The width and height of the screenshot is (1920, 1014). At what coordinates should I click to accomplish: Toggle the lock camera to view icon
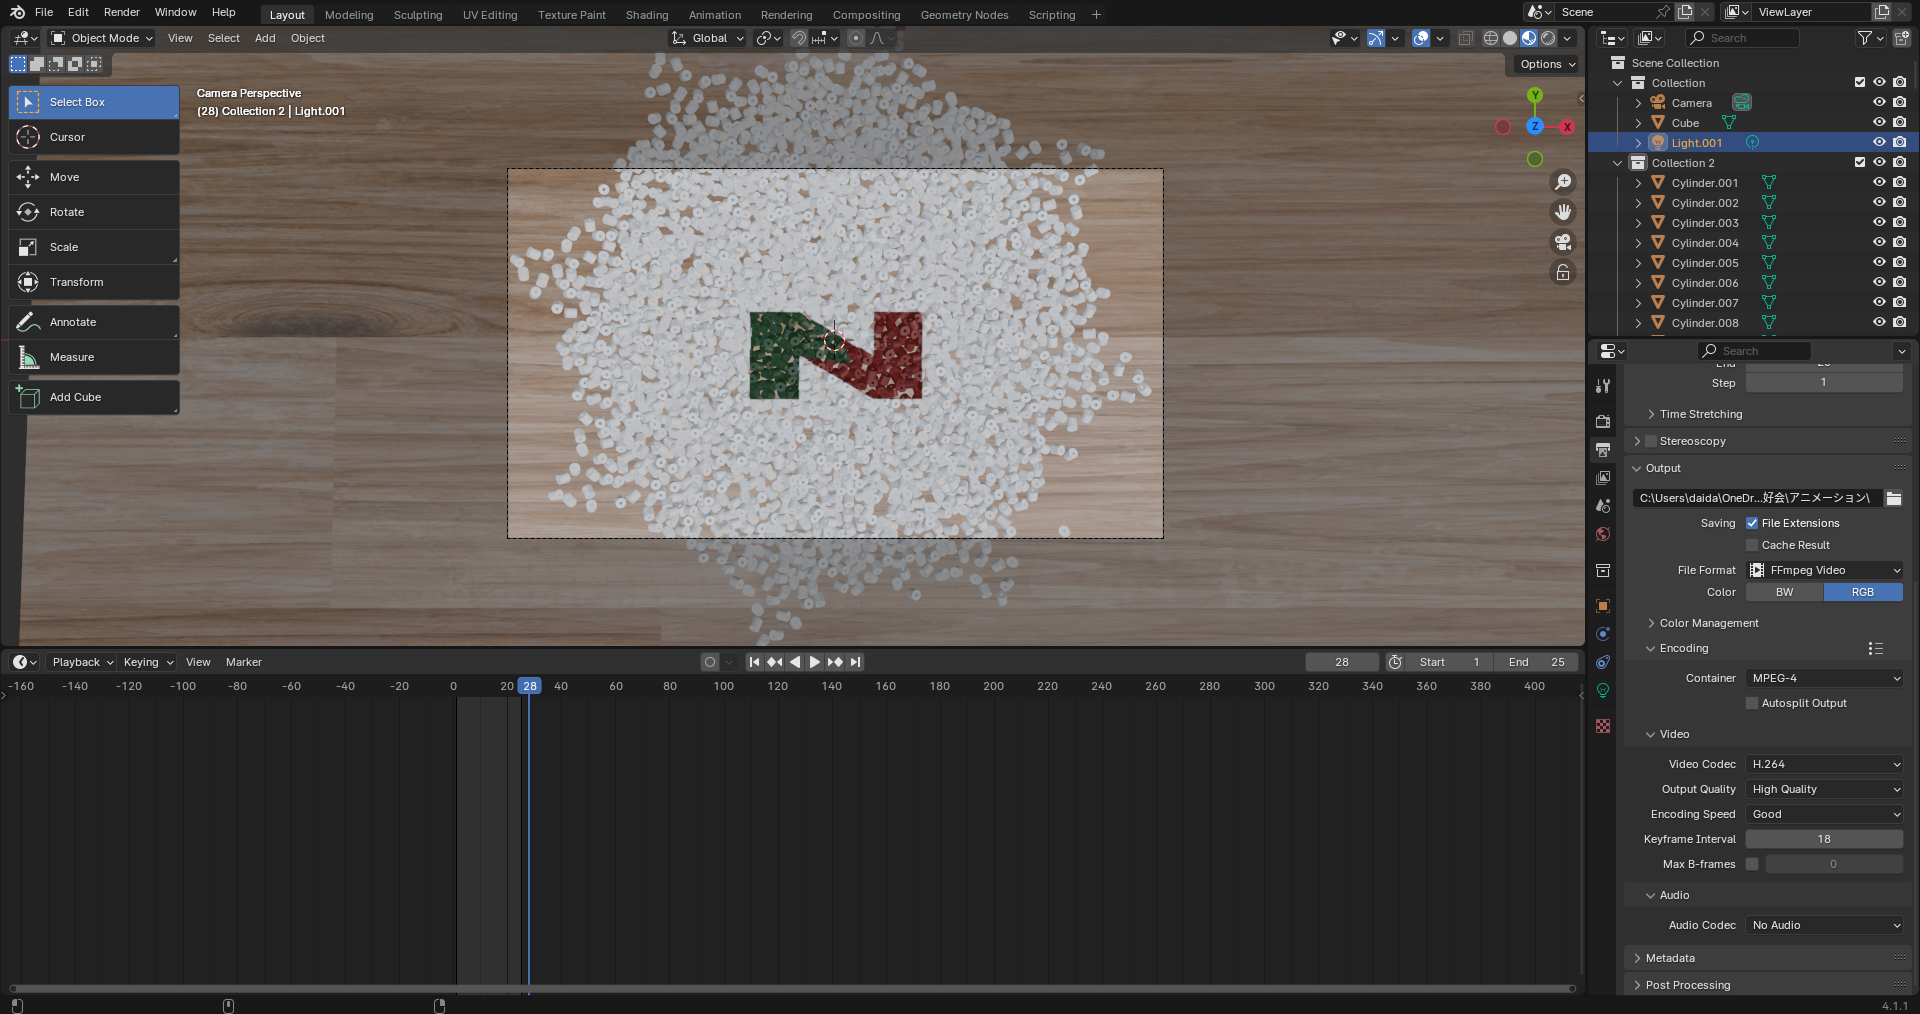(x=1562, y=272)
